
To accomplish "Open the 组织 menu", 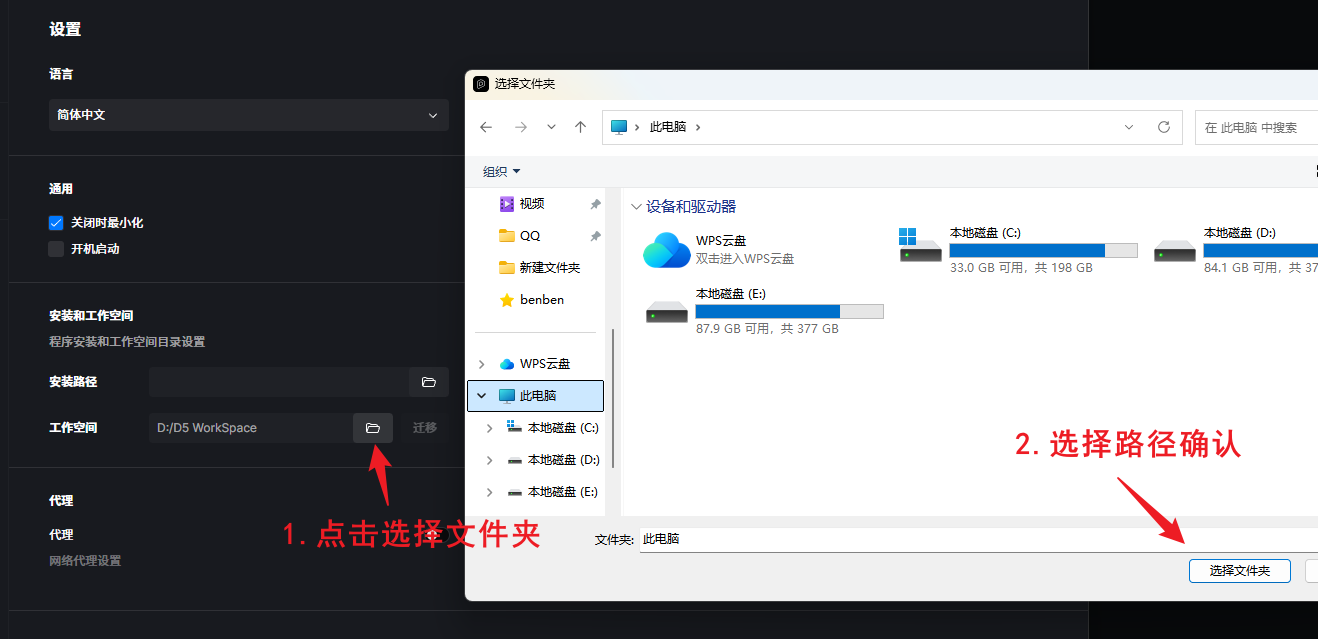I will (501, 172).
